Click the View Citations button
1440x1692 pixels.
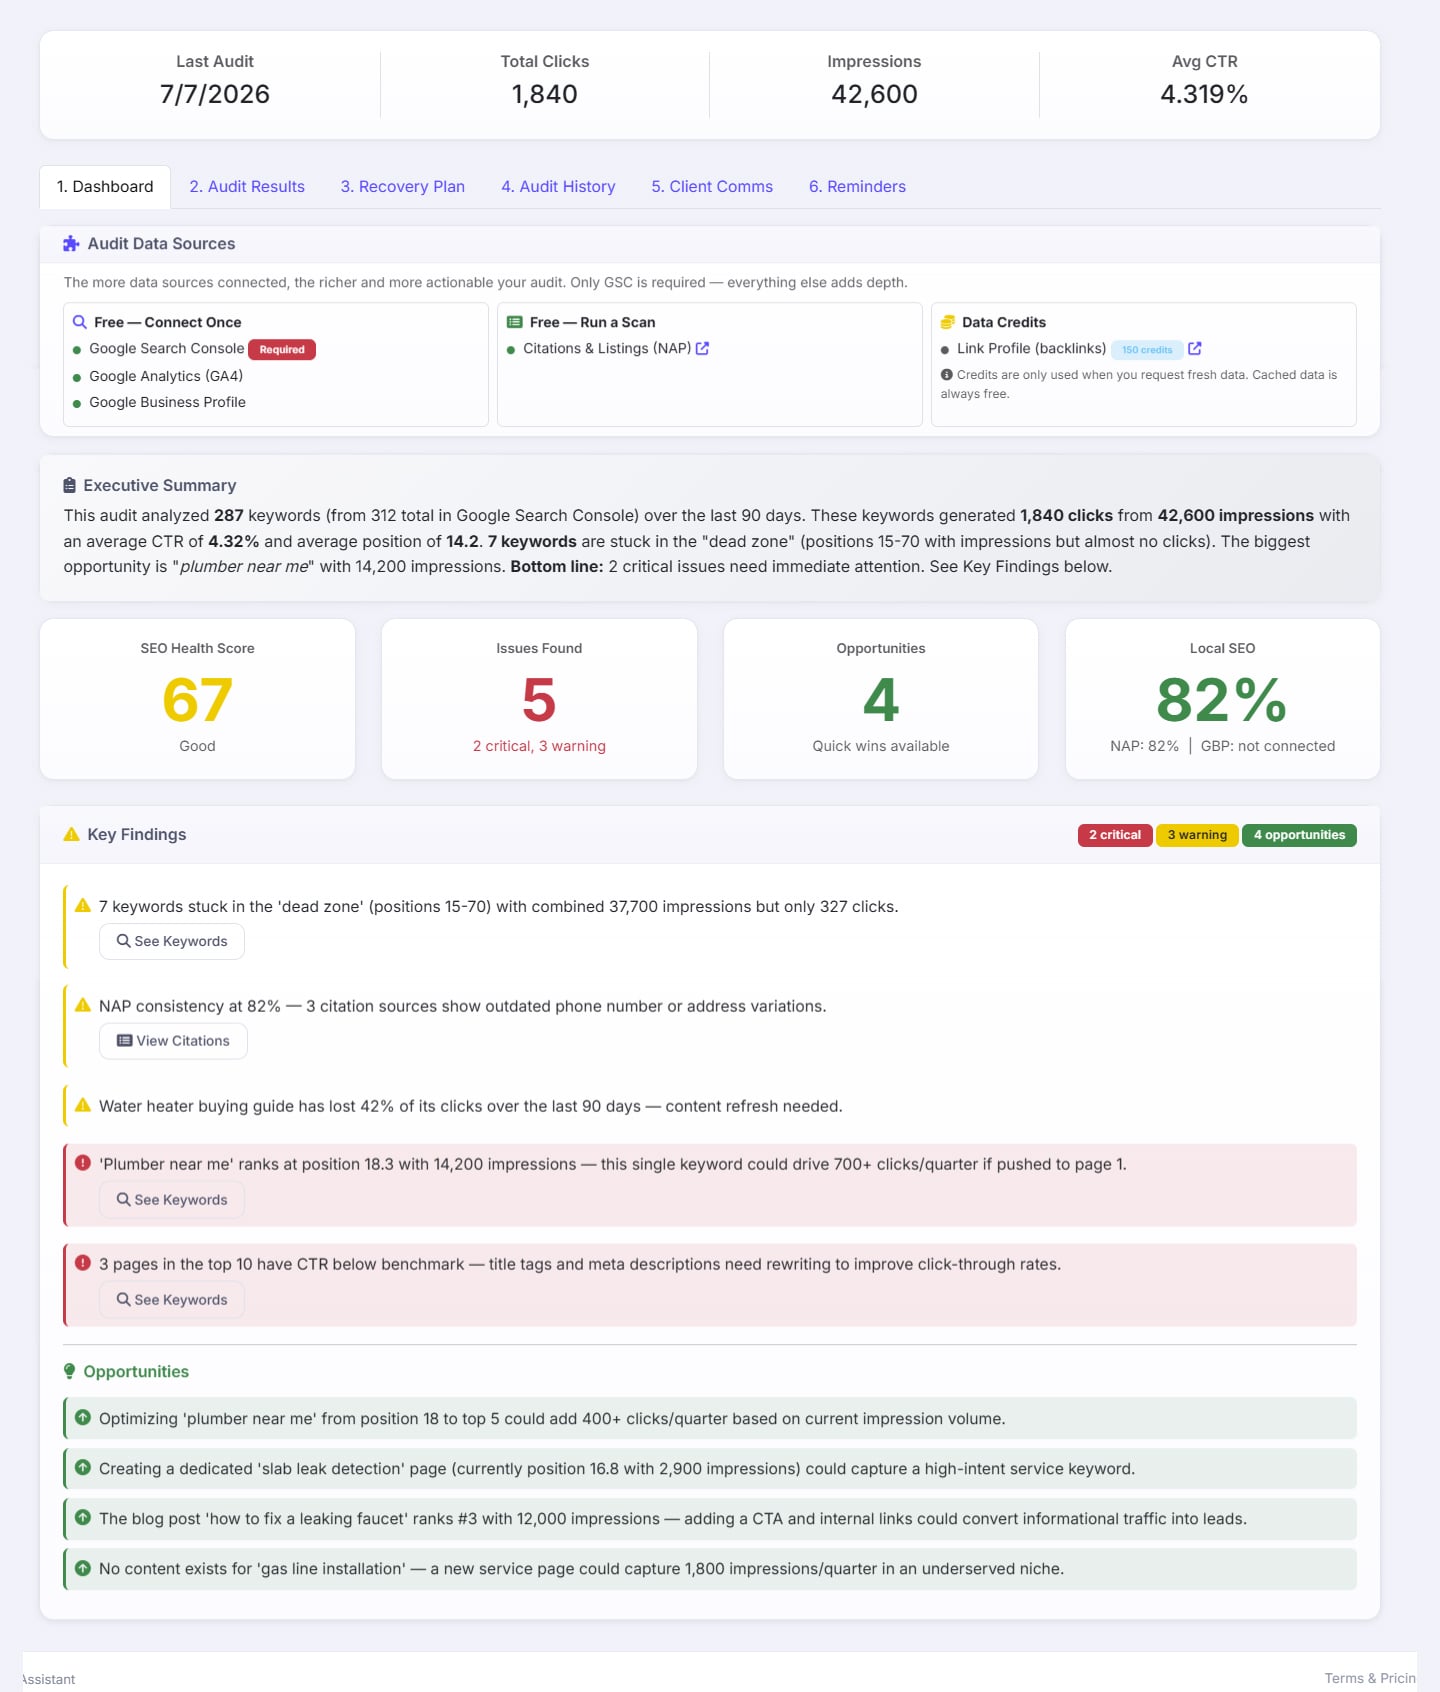[x=173, y=1041]
